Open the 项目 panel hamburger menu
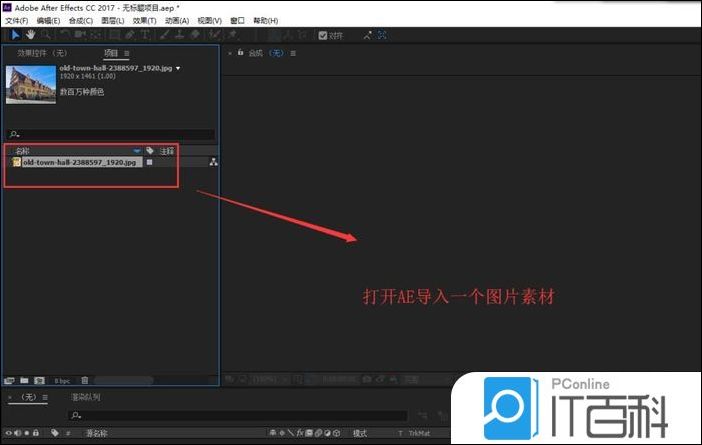Viewport: 702px width, 445px height. click(127, 53)
